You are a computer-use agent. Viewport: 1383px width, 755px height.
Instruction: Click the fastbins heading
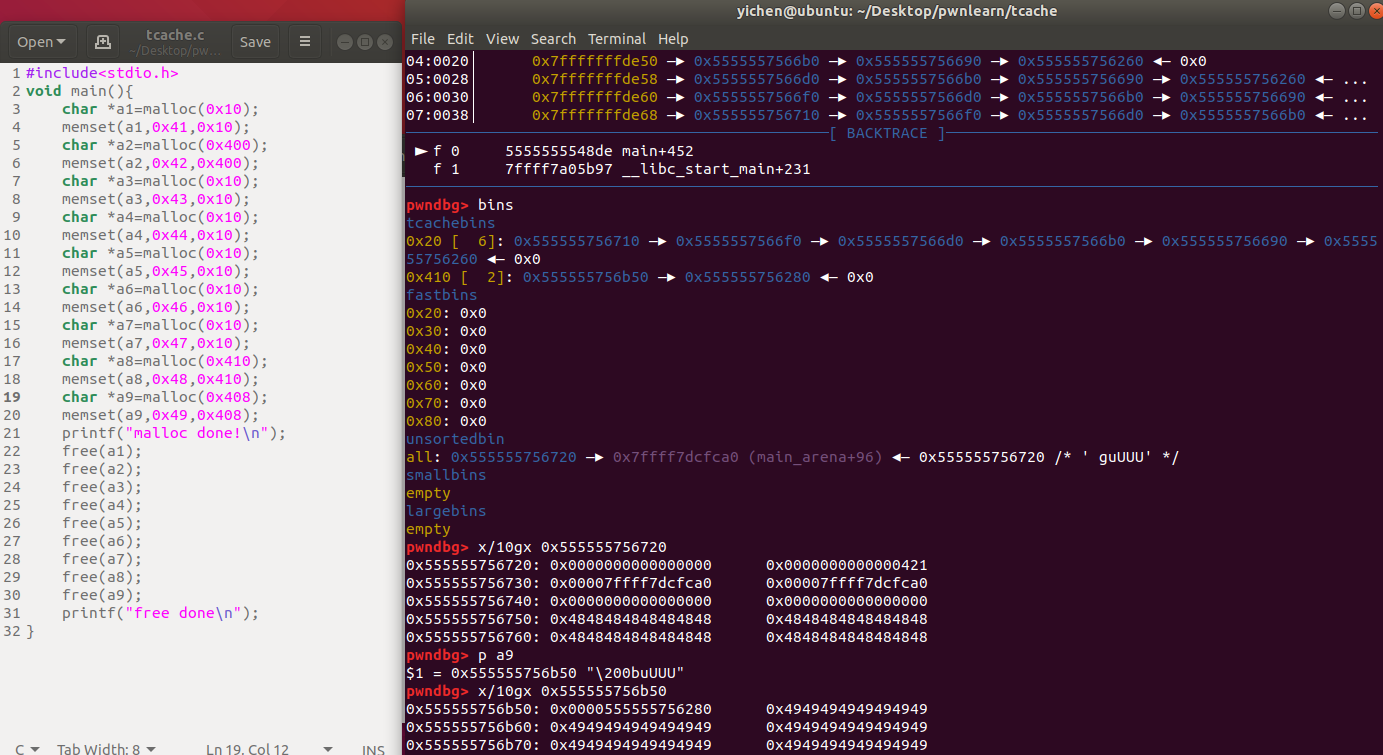click(441, 295)
